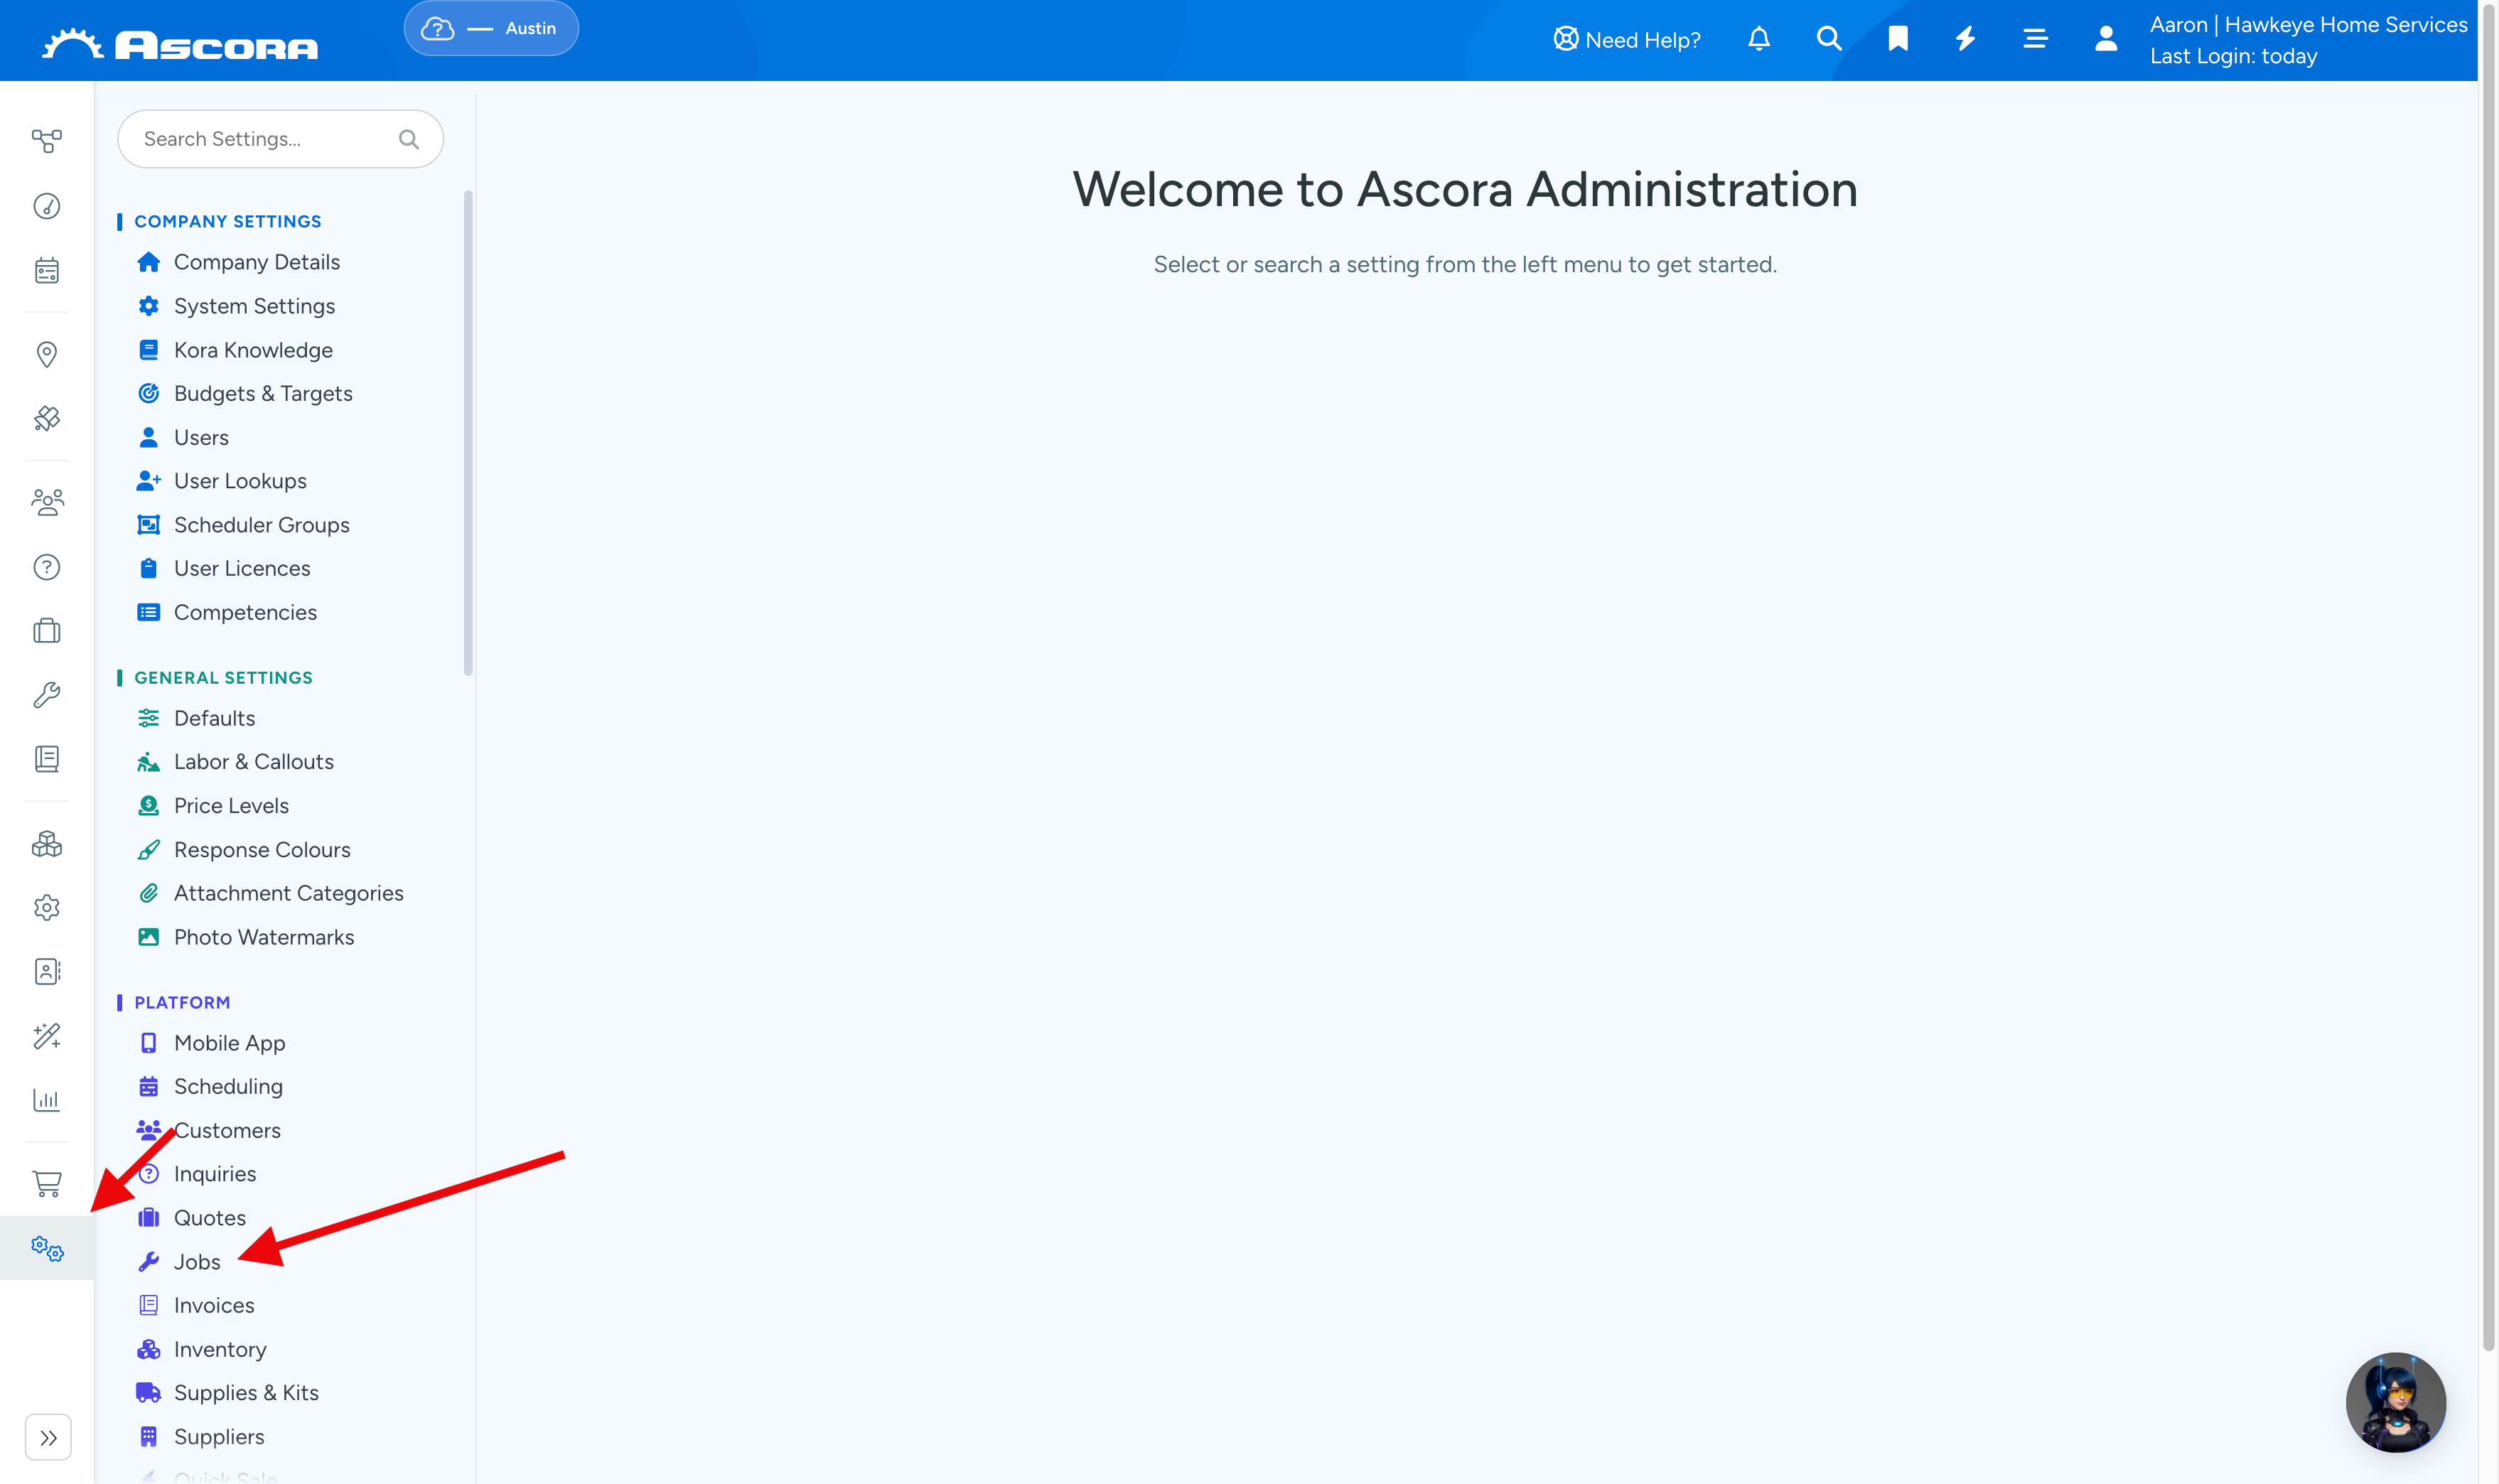Open Users settings

click(201, 437)
